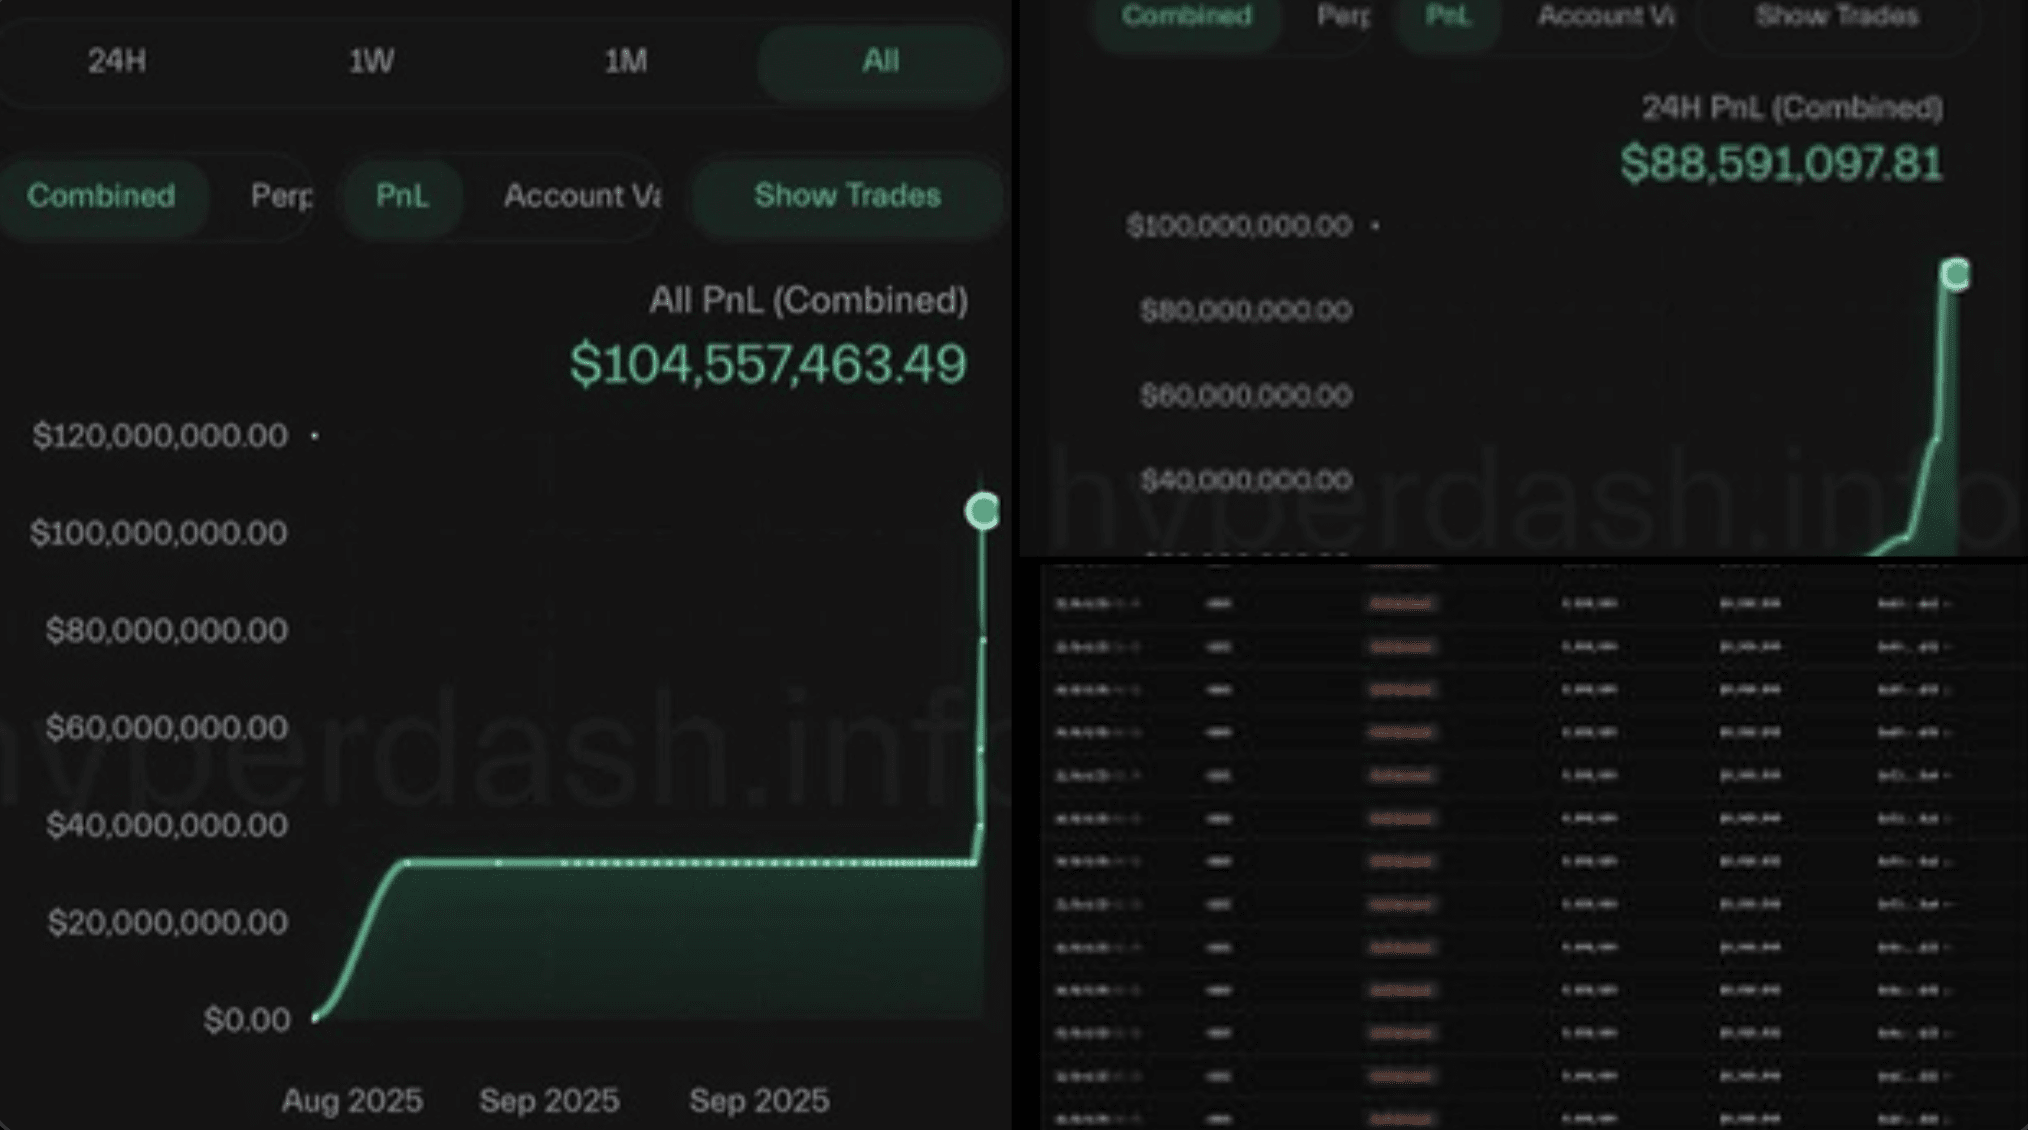Screen dimensions: 2028x1130
Task: Click the 24H PnL value $88,591,097.81
Action: coord(1781,164)
